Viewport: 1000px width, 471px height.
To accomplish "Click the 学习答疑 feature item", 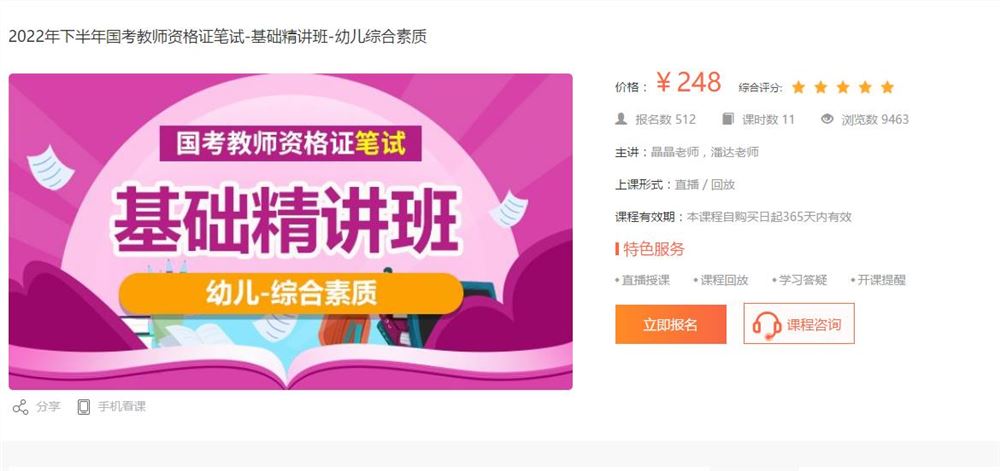I will (x=800, y=280).
